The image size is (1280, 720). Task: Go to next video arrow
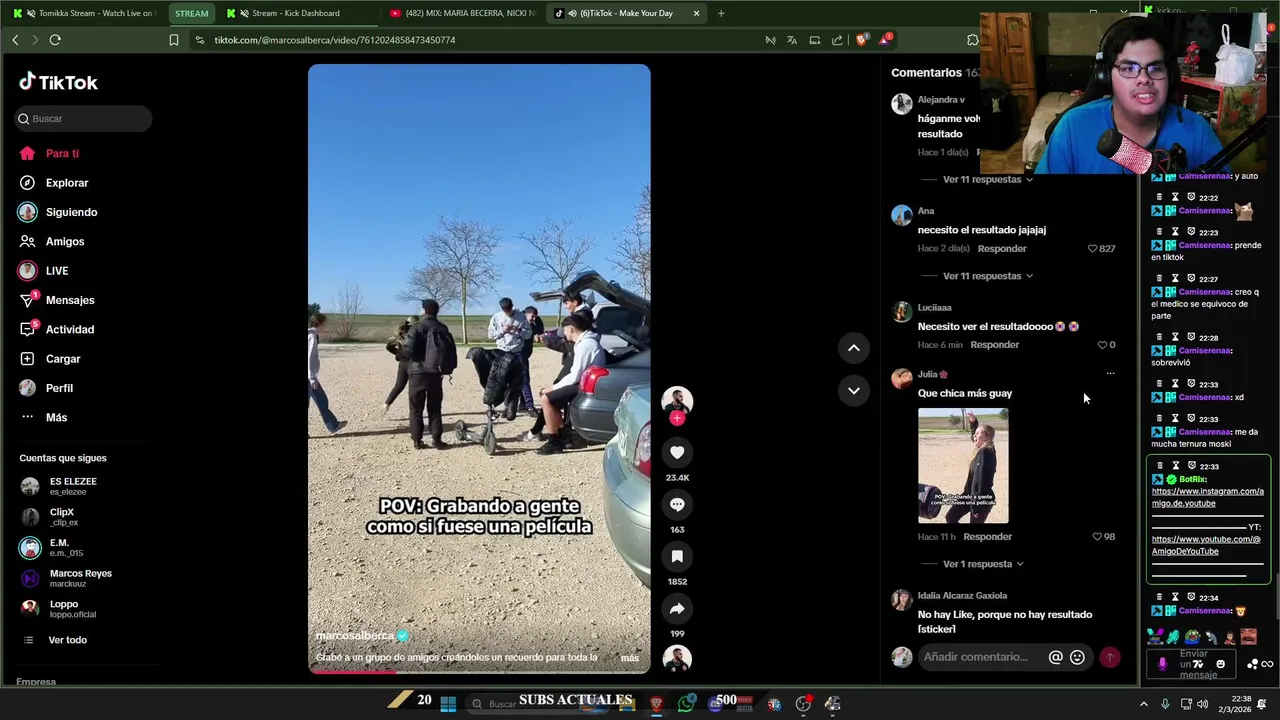854,391
